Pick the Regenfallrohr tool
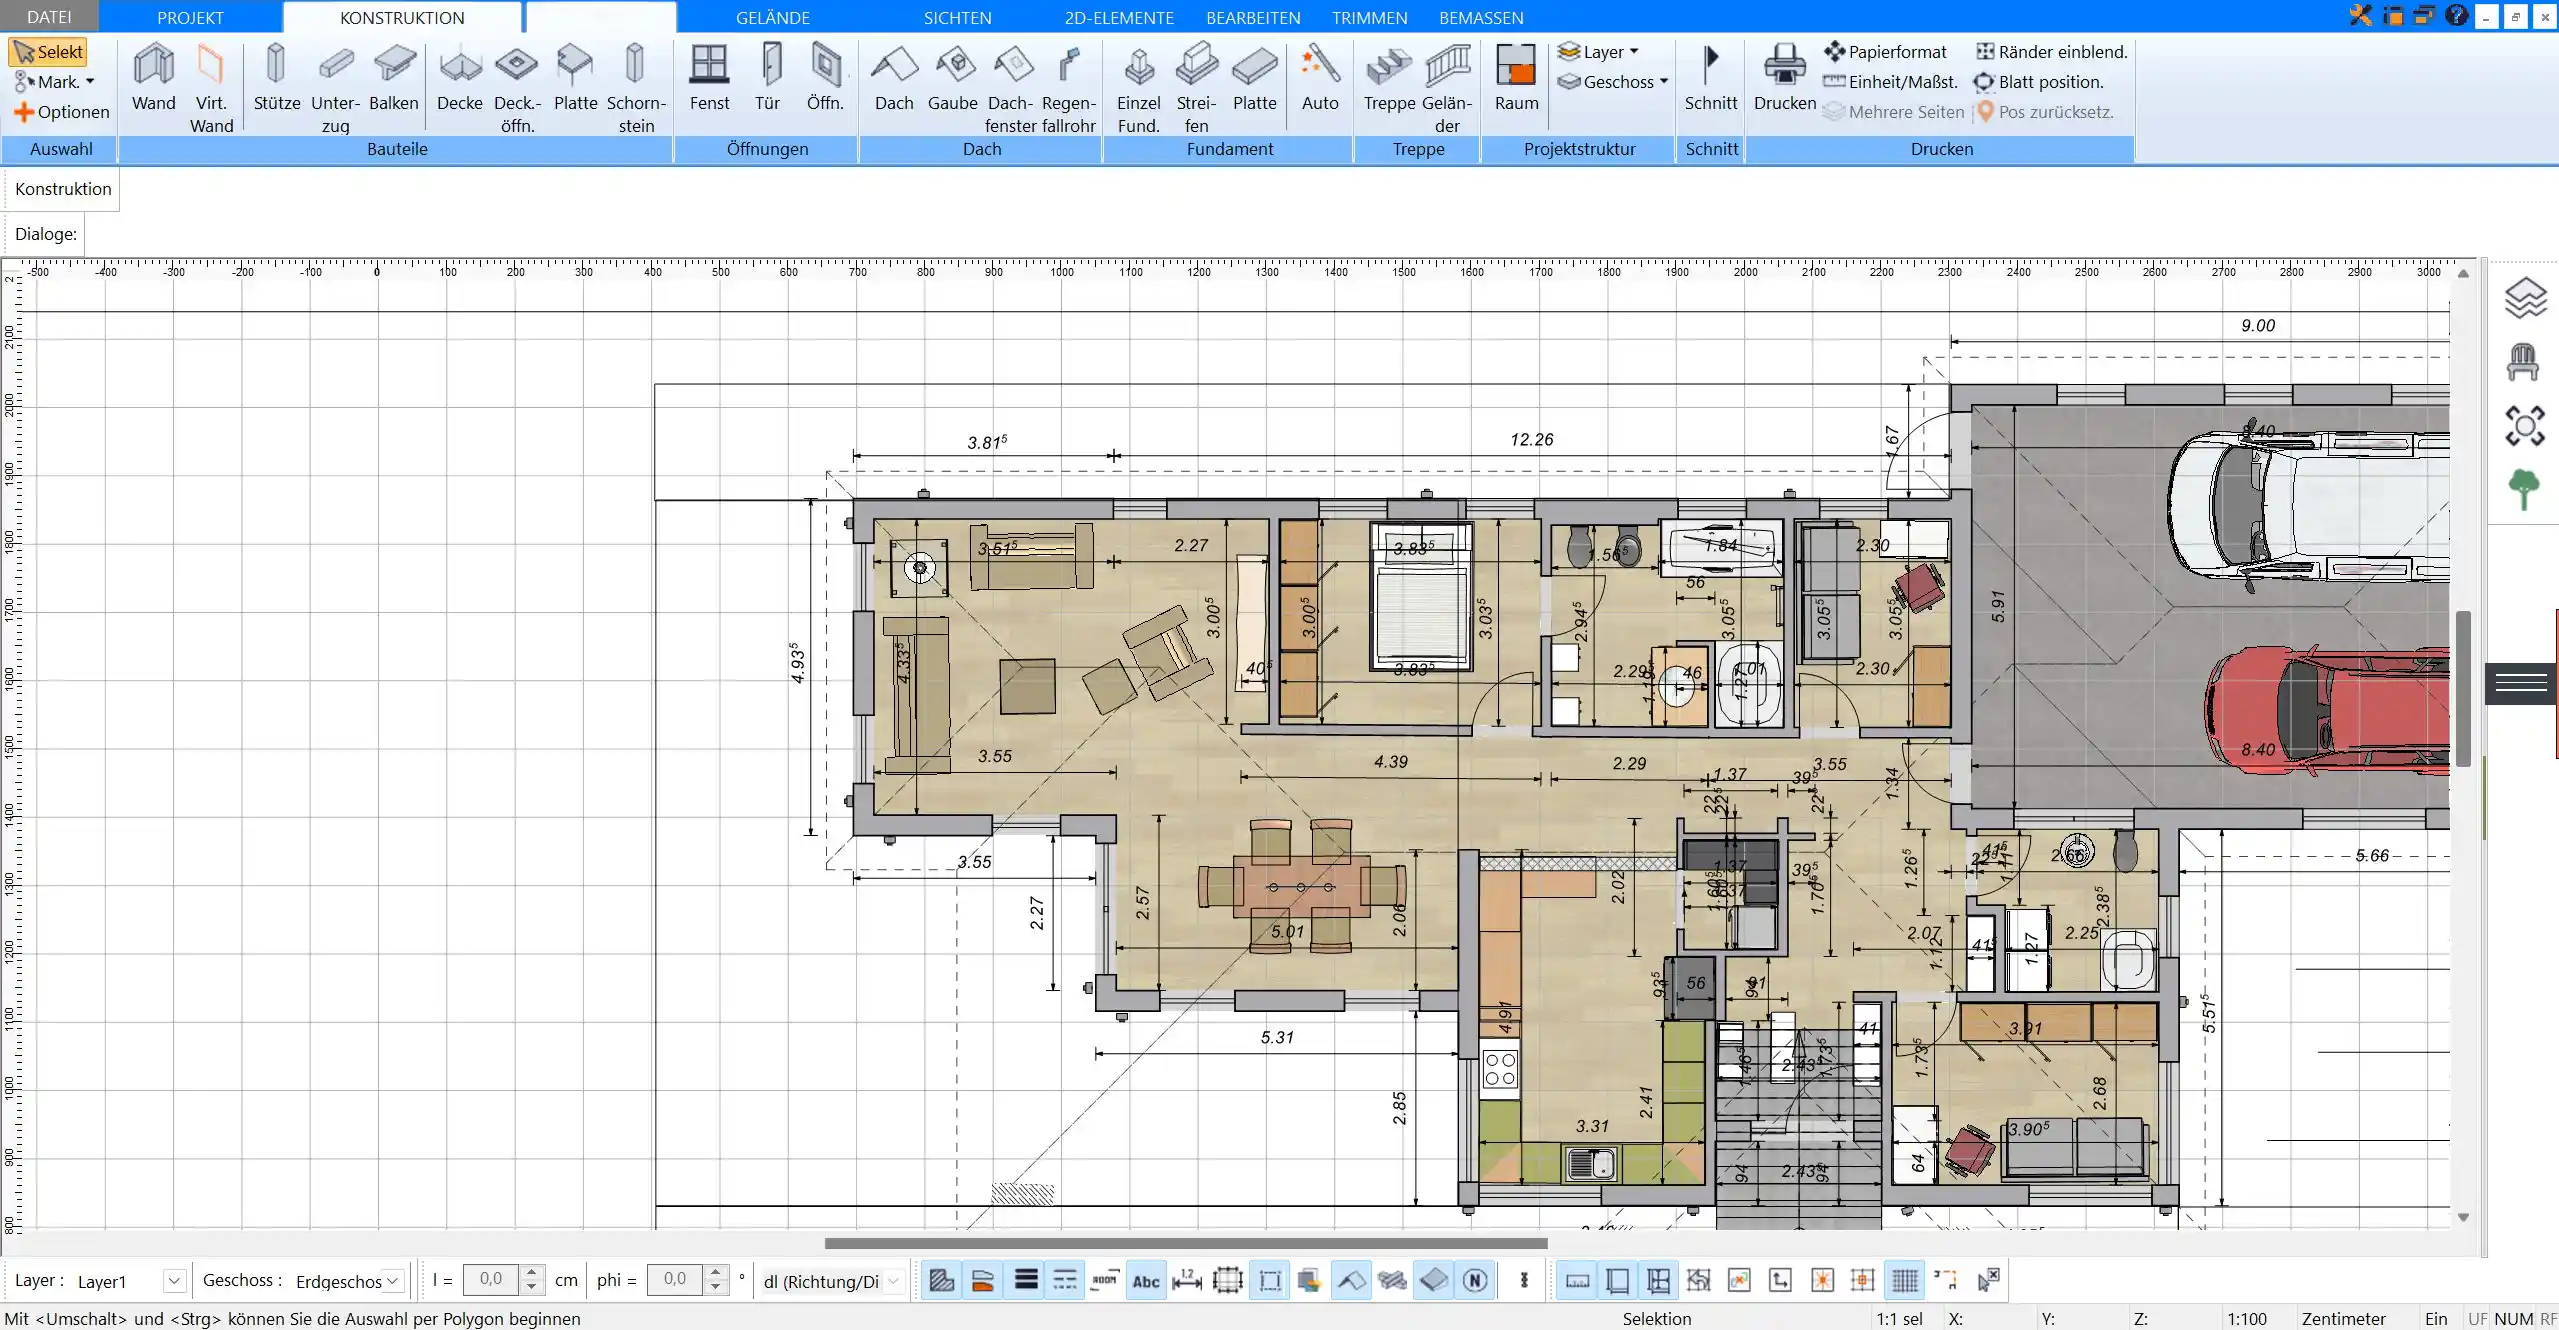The height and width of the screenshot is (1330, 2559). click(1068, 88)
